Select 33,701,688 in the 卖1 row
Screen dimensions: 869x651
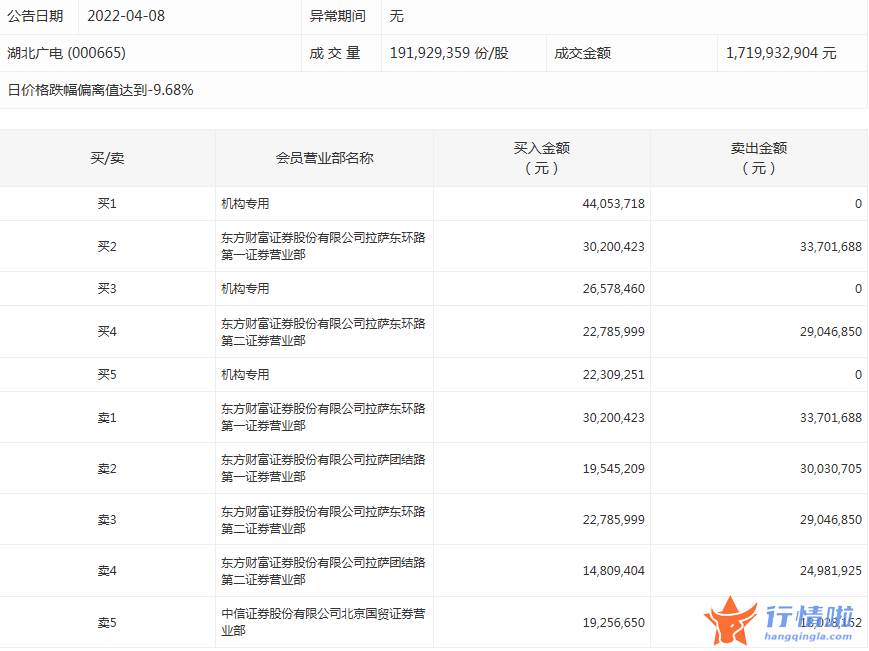831,418
